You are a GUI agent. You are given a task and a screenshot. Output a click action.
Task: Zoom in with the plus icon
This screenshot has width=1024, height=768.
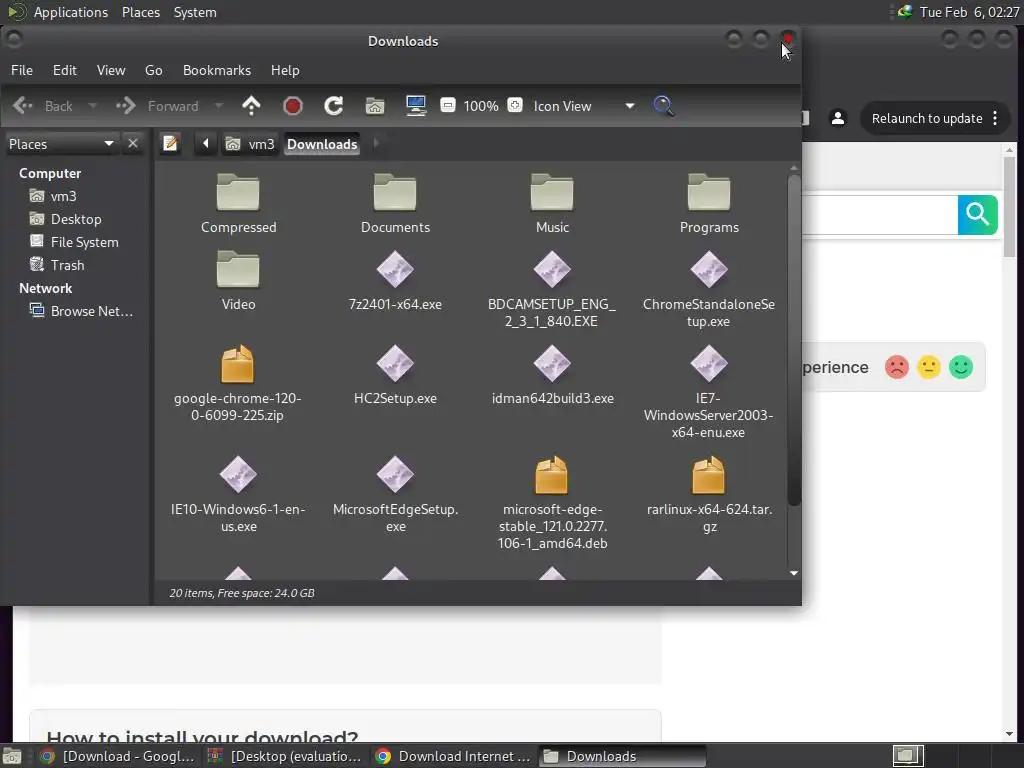[515, 105]
